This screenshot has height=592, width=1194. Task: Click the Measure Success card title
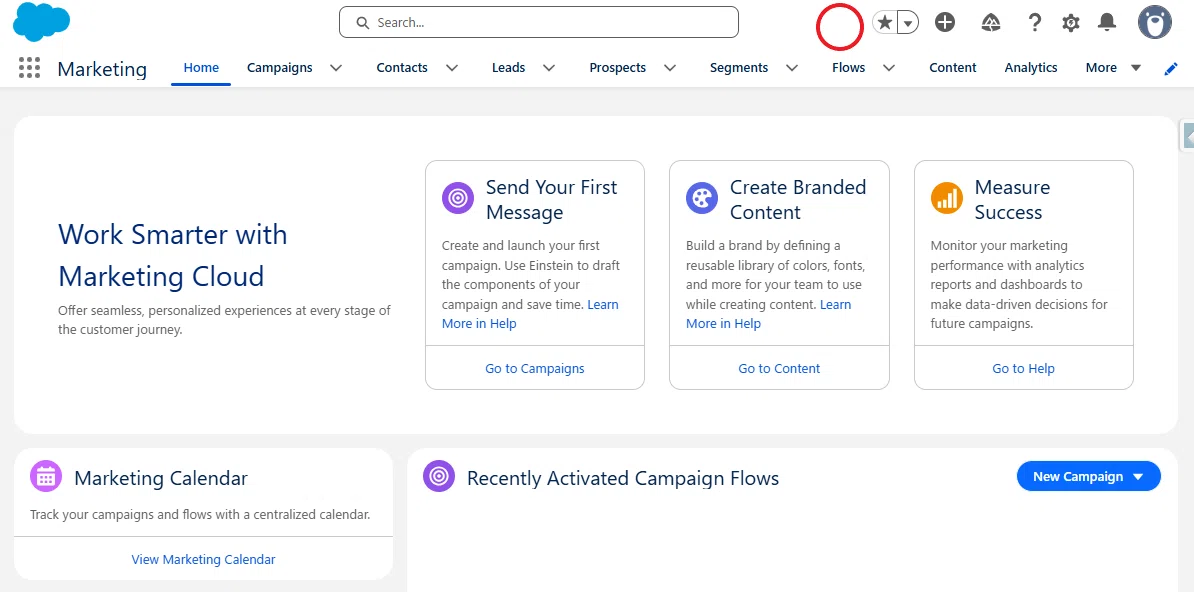pyautogui.click(x=1012, y=200)
